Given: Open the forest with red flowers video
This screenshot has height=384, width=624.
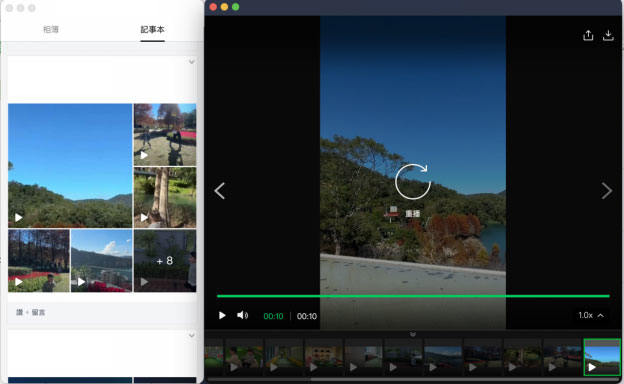Looking at the screenshot, I should [39, 261].
